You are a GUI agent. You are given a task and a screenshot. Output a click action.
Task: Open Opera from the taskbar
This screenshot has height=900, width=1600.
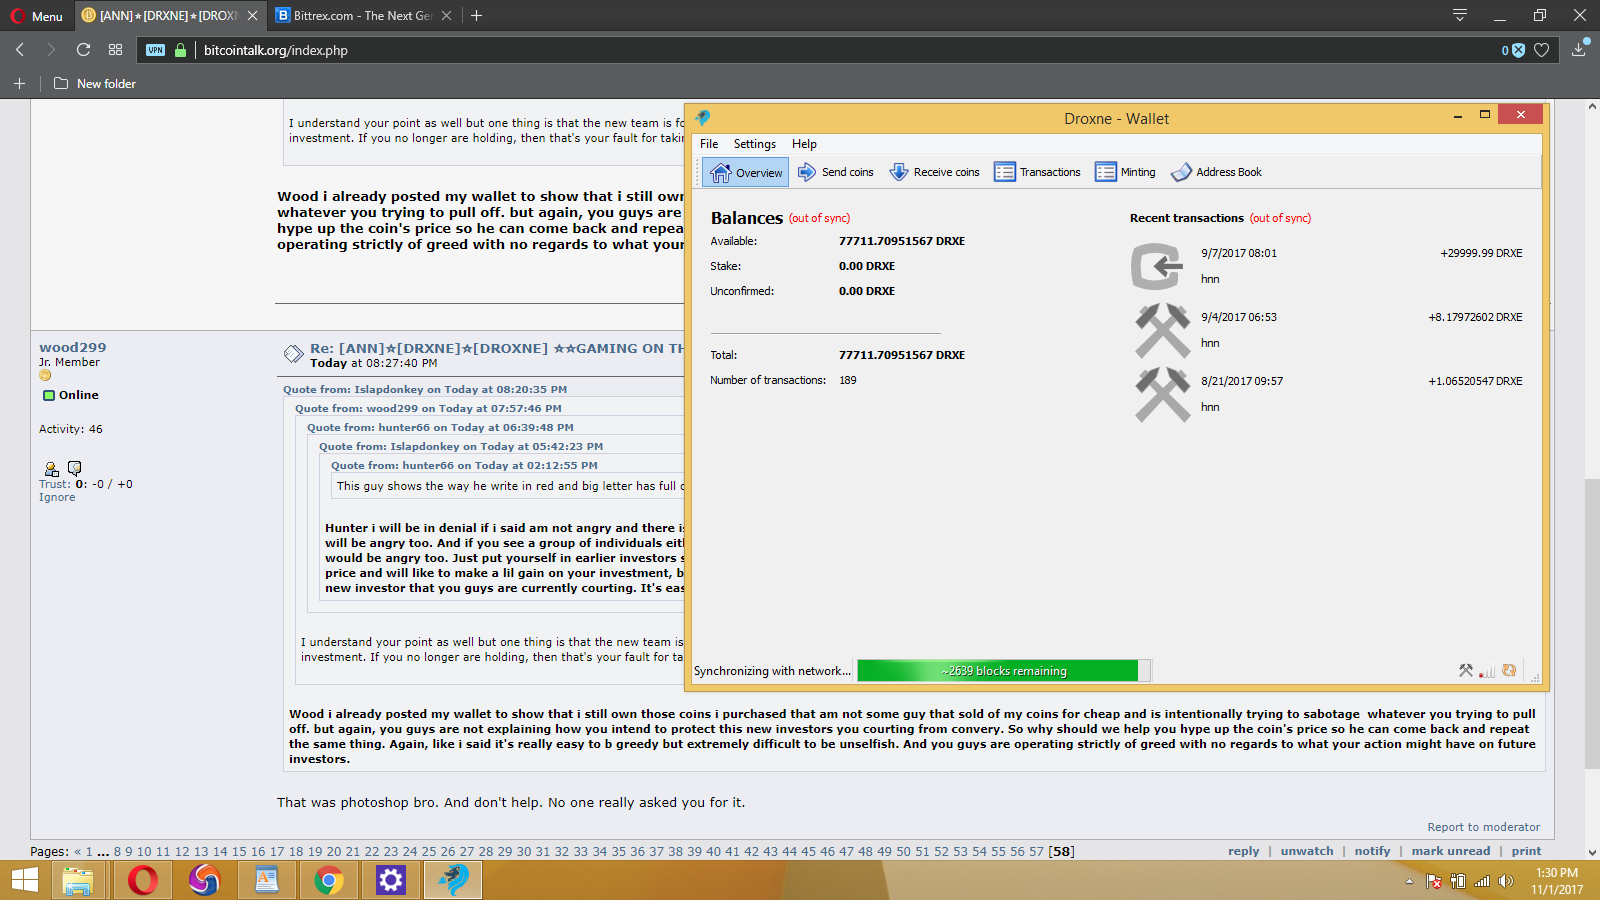[x=143, y=880]
